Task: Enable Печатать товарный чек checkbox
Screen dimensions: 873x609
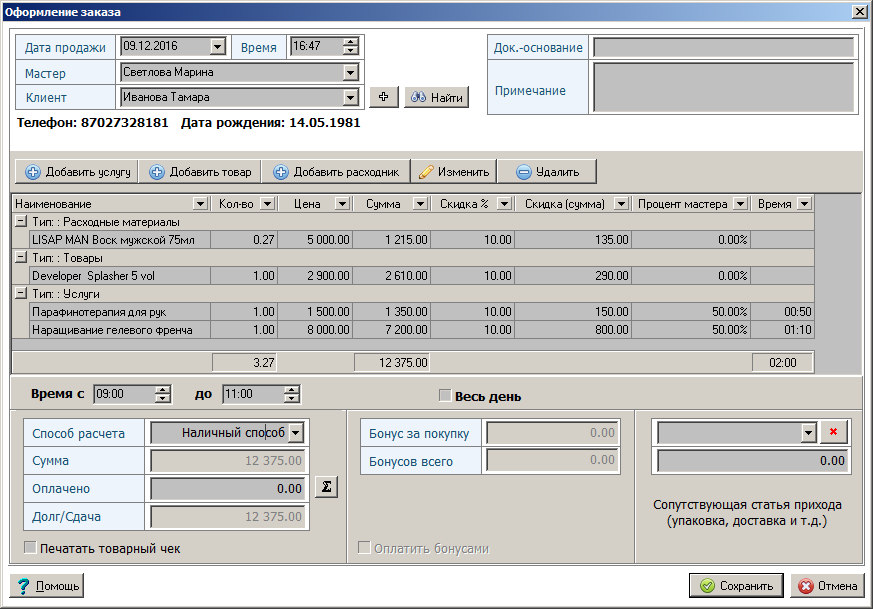Action: pos(31,548)
